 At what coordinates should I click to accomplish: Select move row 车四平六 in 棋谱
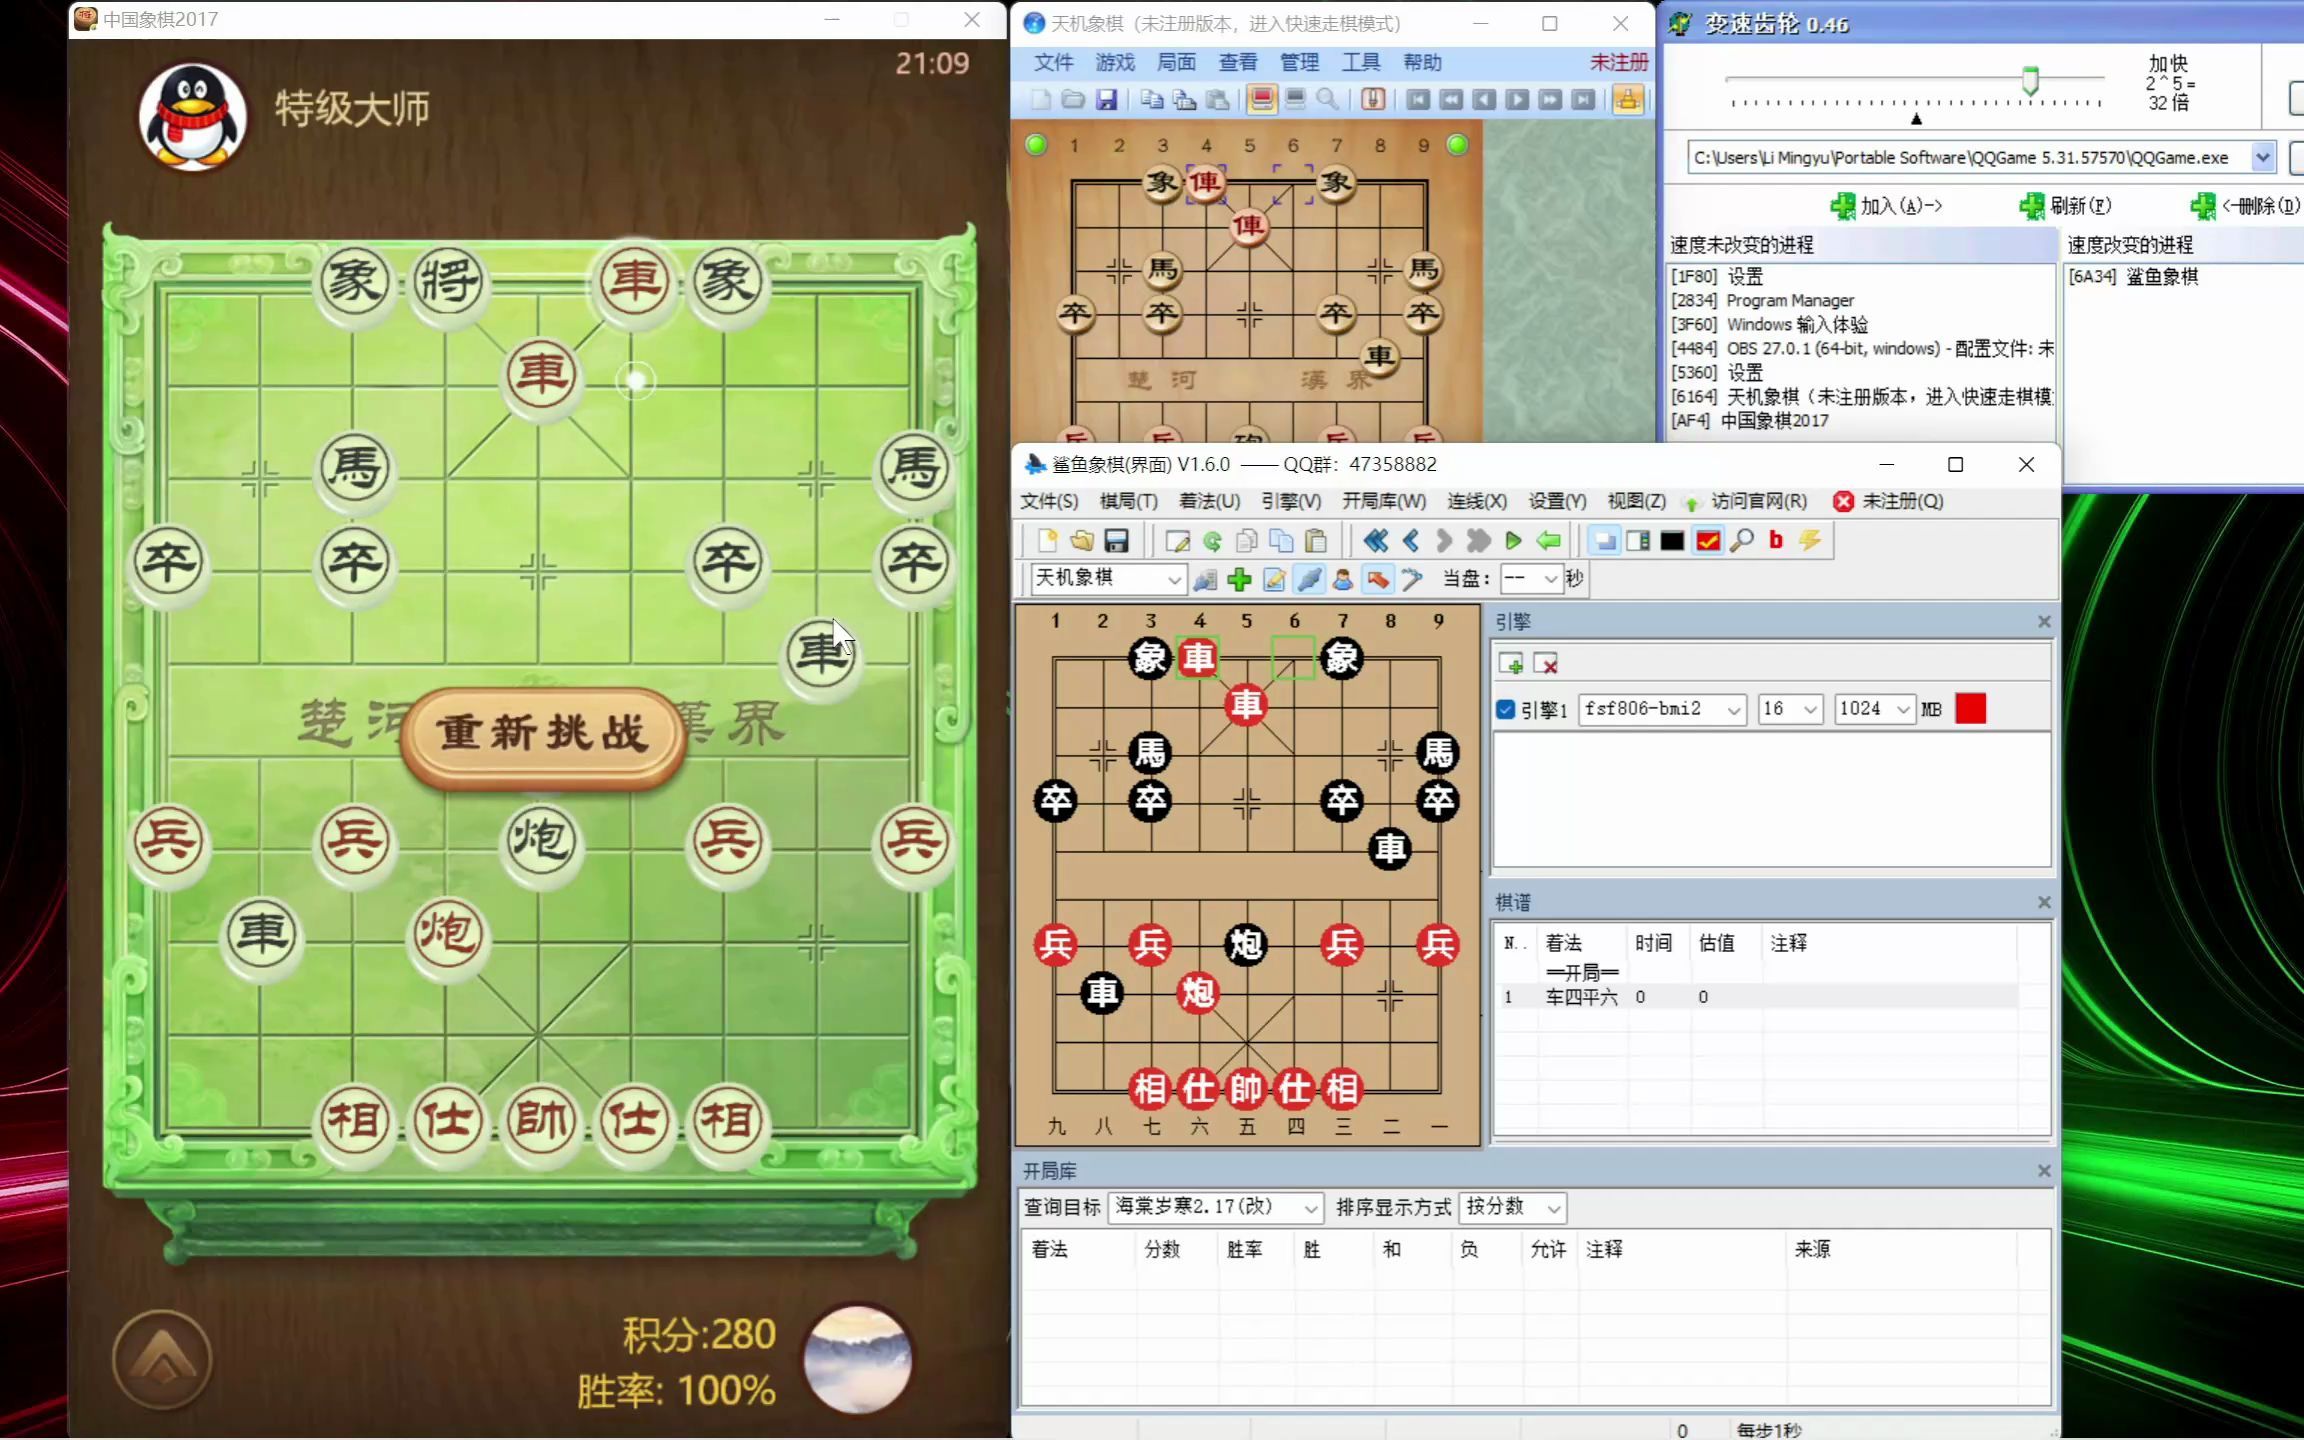tap(1760, 997)
